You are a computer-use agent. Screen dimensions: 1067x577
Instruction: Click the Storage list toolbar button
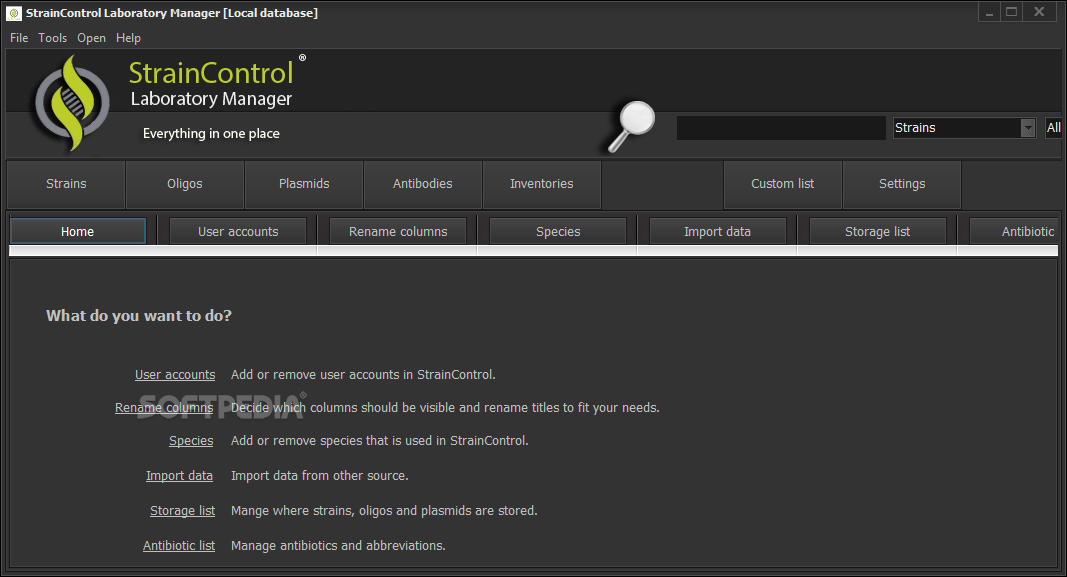(878, 231)
